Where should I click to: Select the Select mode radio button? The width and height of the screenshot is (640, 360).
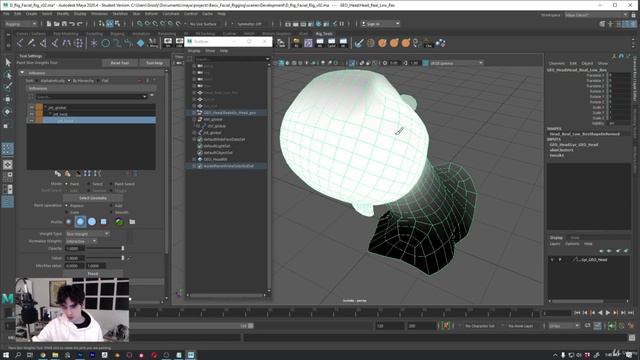coord(89,184)
